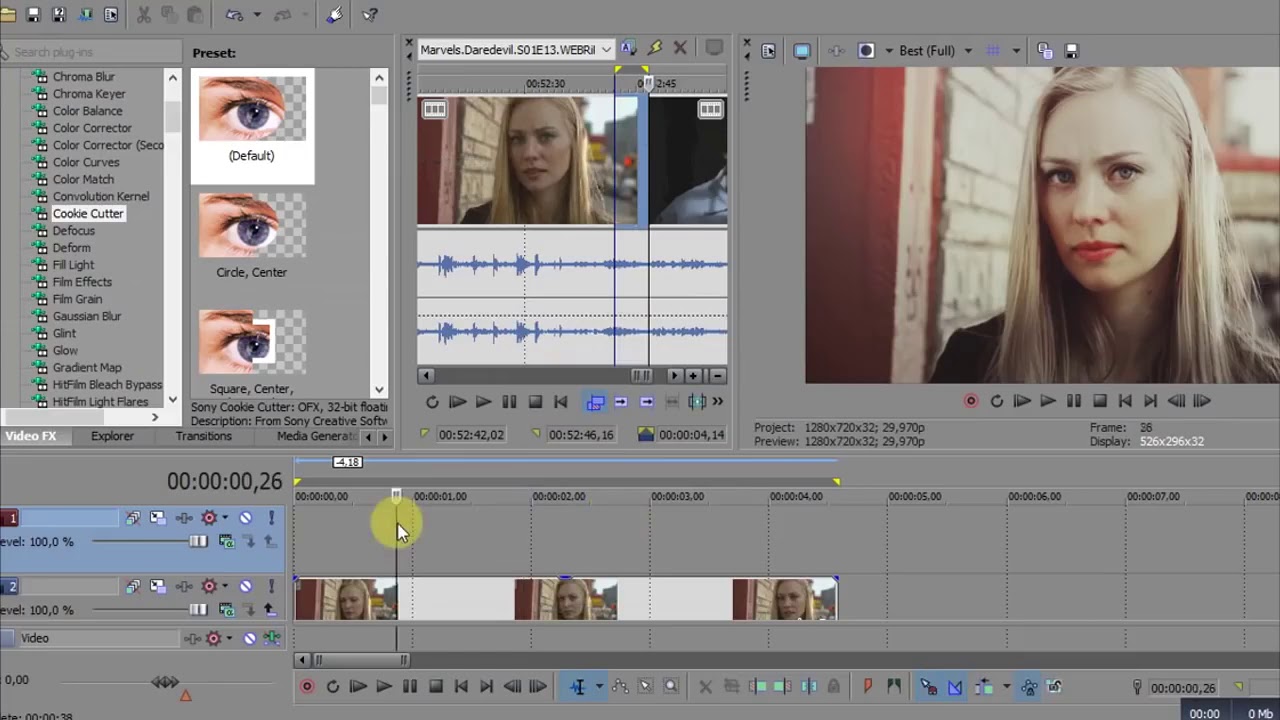This screenshot has width=1280, height=720.
Task: Mute the Video bus track
Action: [250, 638]
